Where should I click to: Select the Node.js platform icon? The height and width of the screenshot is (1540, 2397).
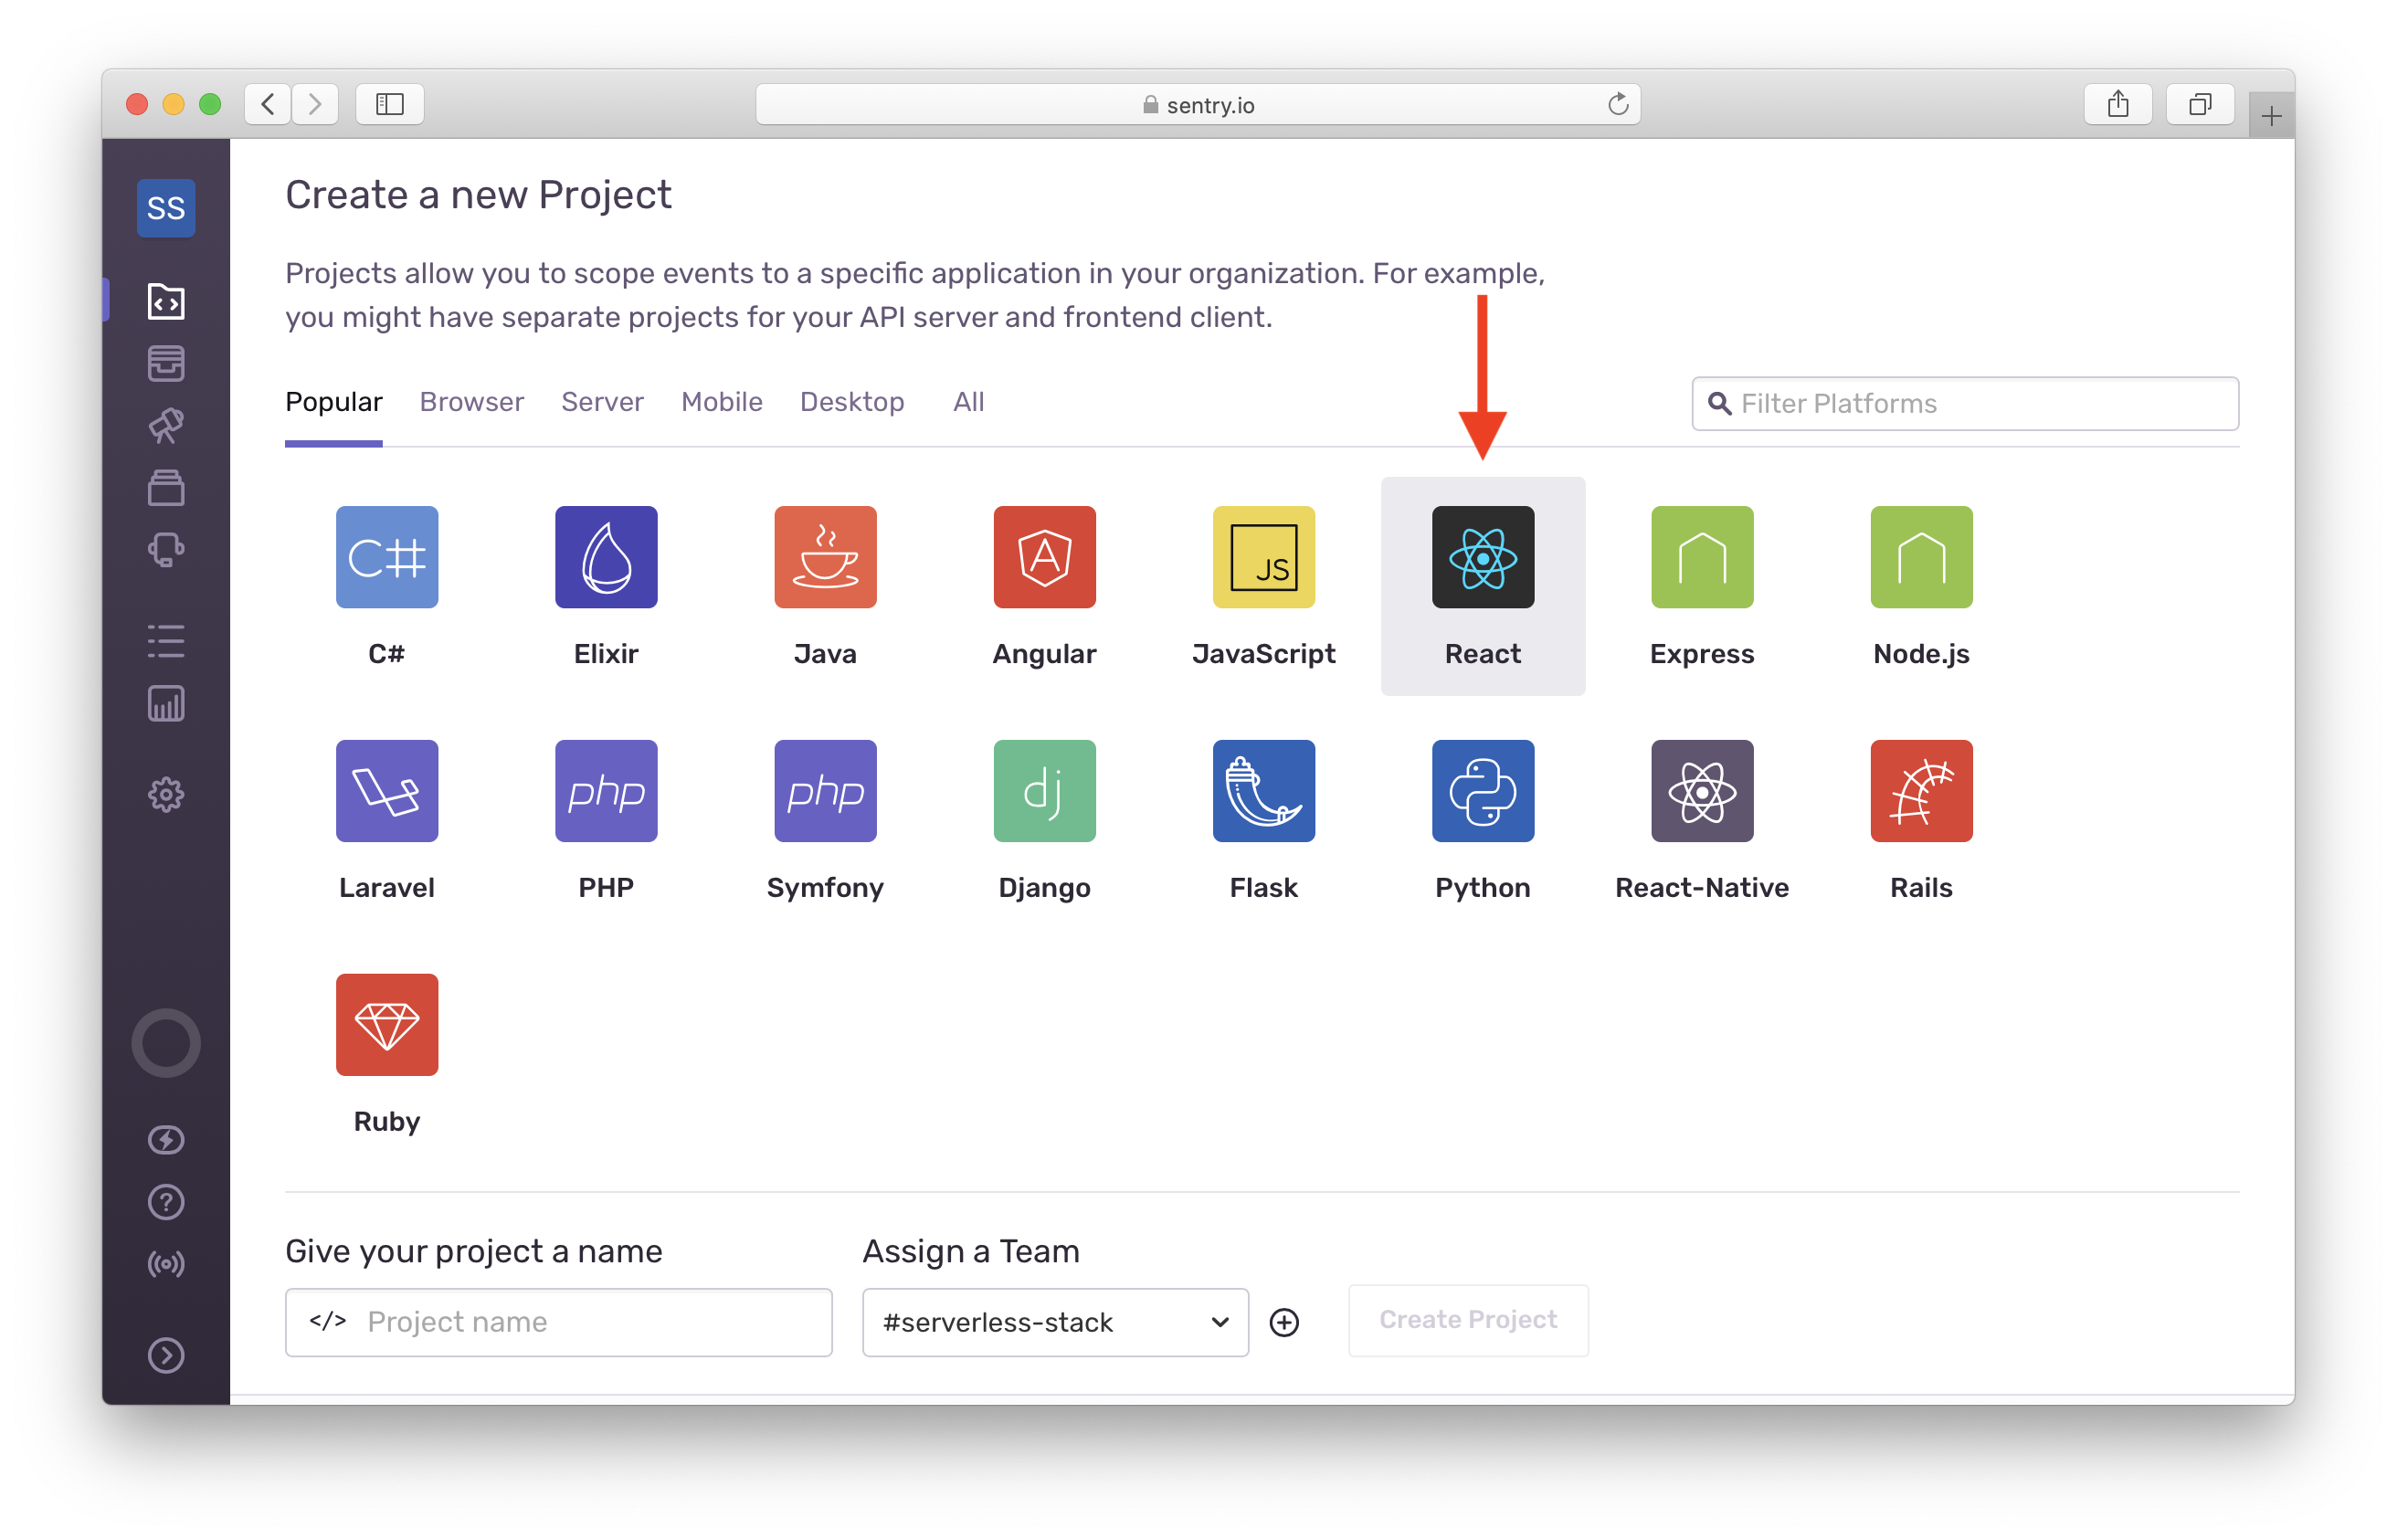tap(1921, 557)
